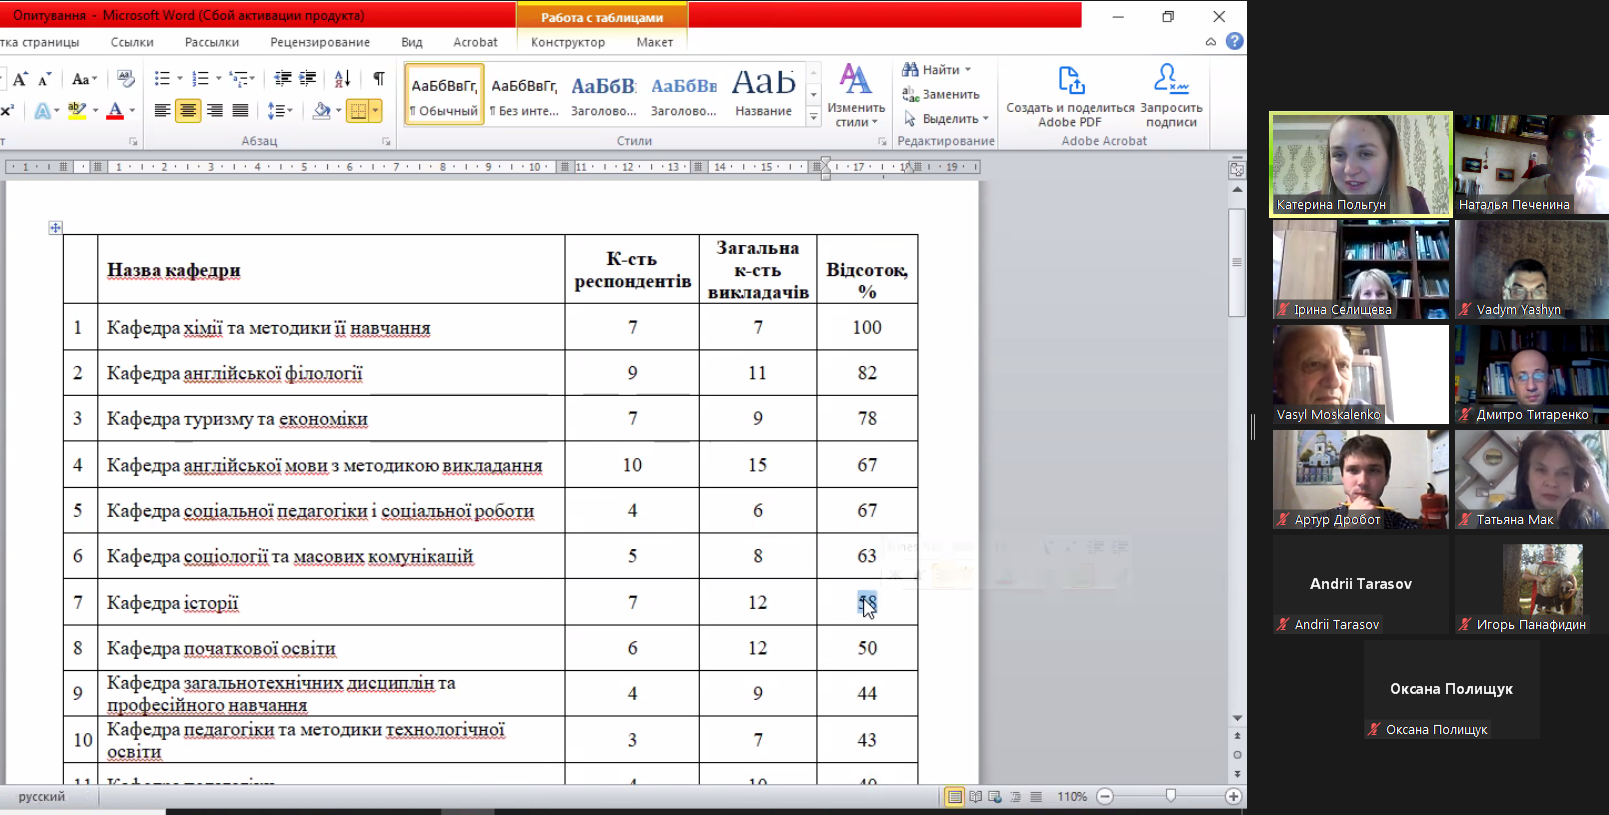The width and height of the screenshot is (1609, 815).
Task: Click the Заменить button
Action: [941, 94]
